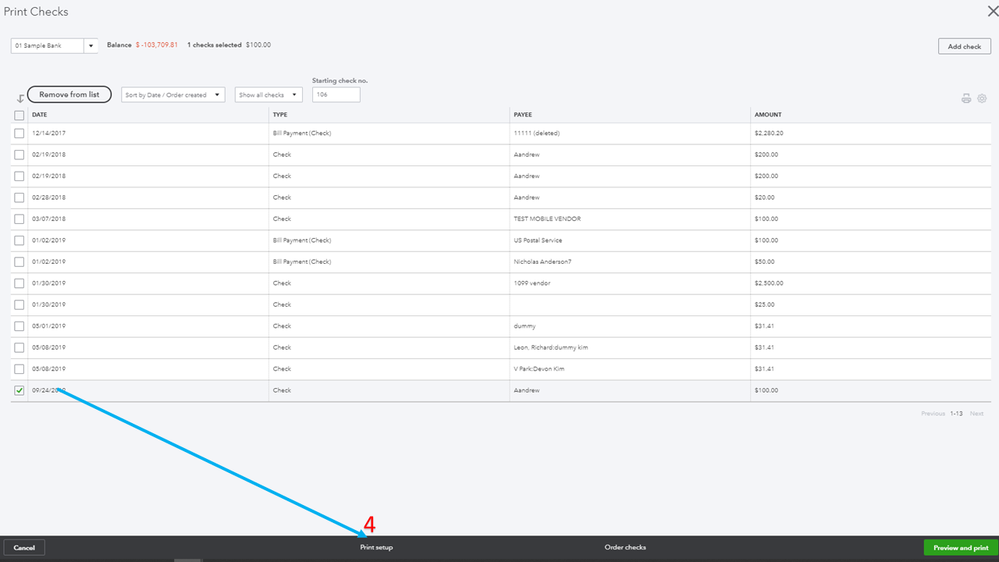
Task: Click the DATE column header
Action: [40, 115]
